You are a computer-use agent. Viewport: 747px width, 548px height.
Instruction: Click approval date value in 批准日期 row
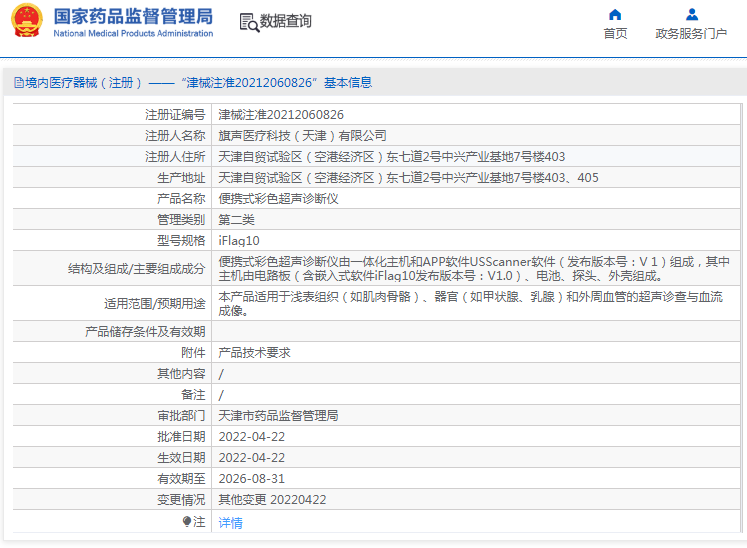(252, 436)
